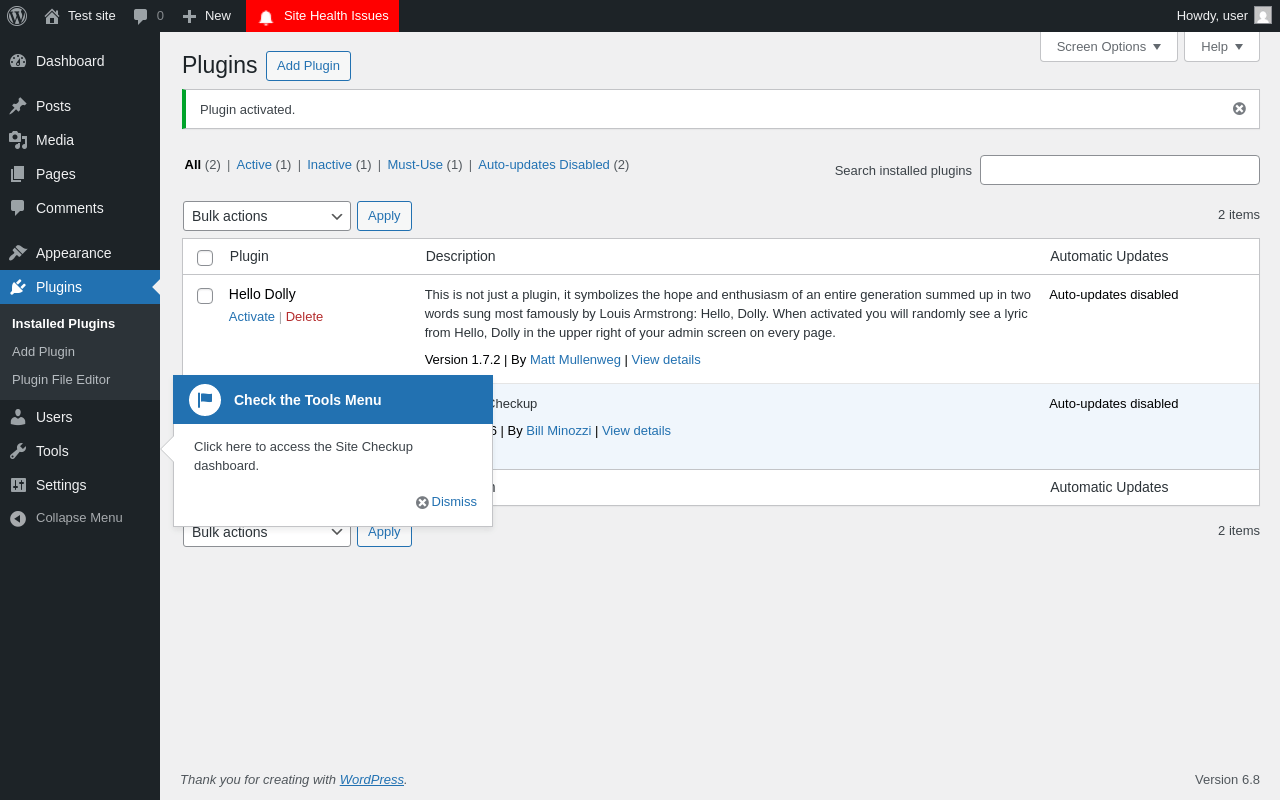Filter plugins by Must-Use
Viewport: 1280px width, 800px height.
click(x=415, y=164)
